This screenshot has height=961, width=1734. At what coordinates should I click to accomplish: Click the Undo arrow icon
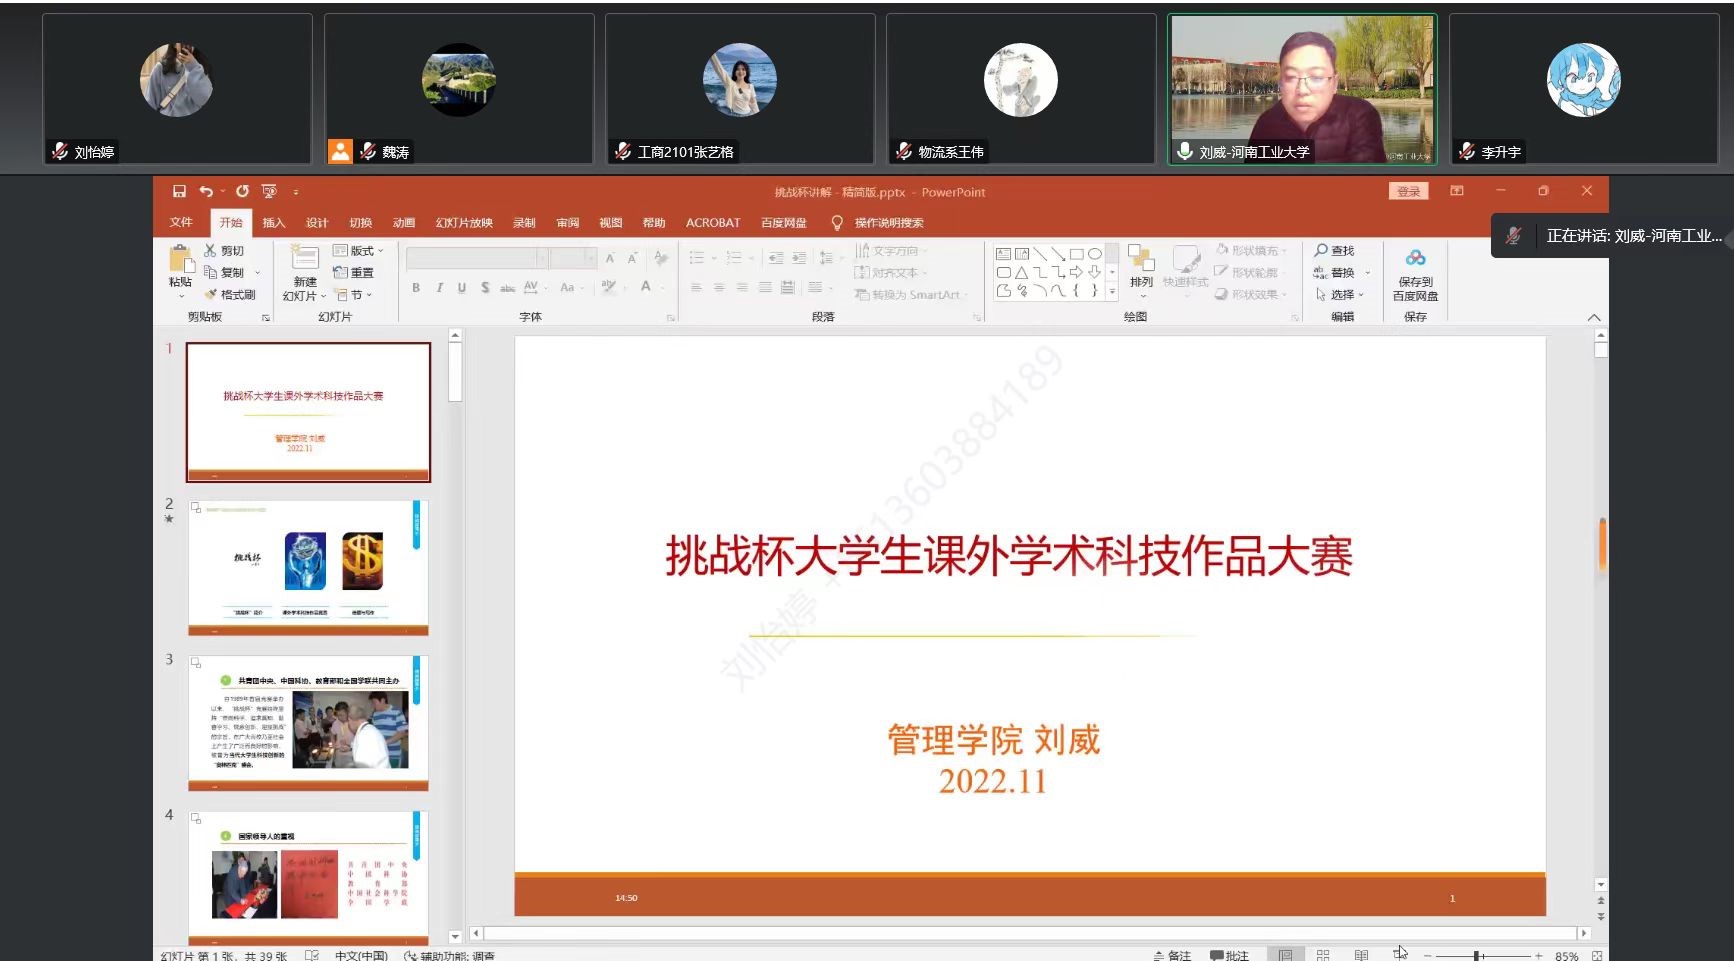[205, 191]
